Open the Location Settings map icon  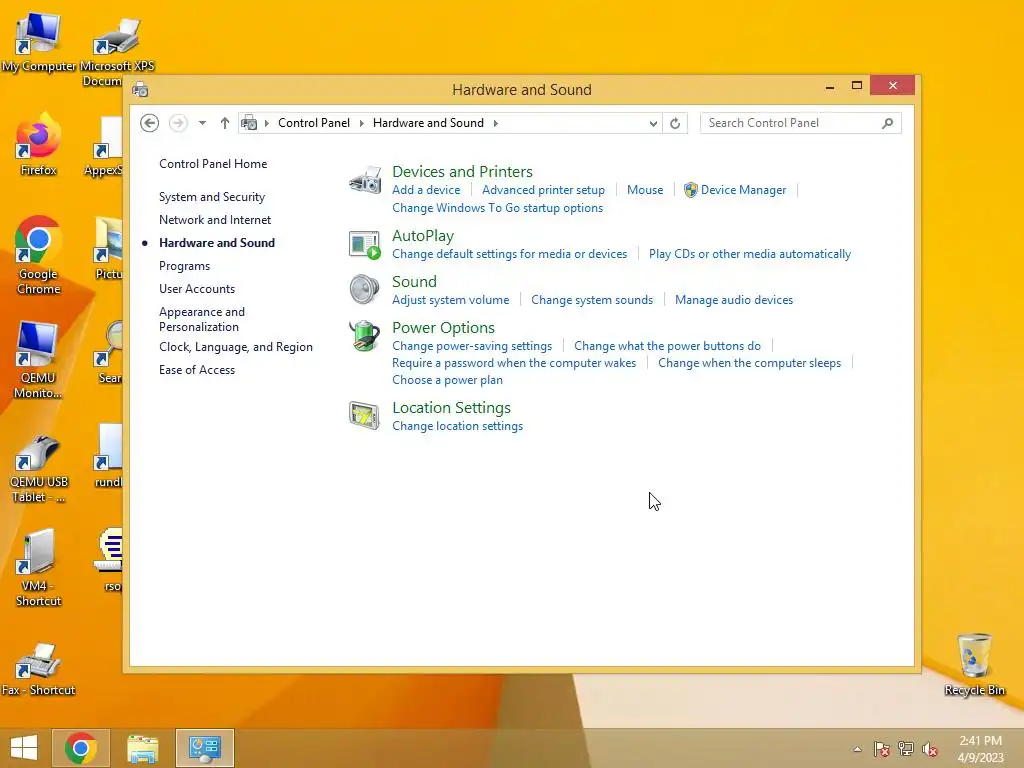point(364,415)
